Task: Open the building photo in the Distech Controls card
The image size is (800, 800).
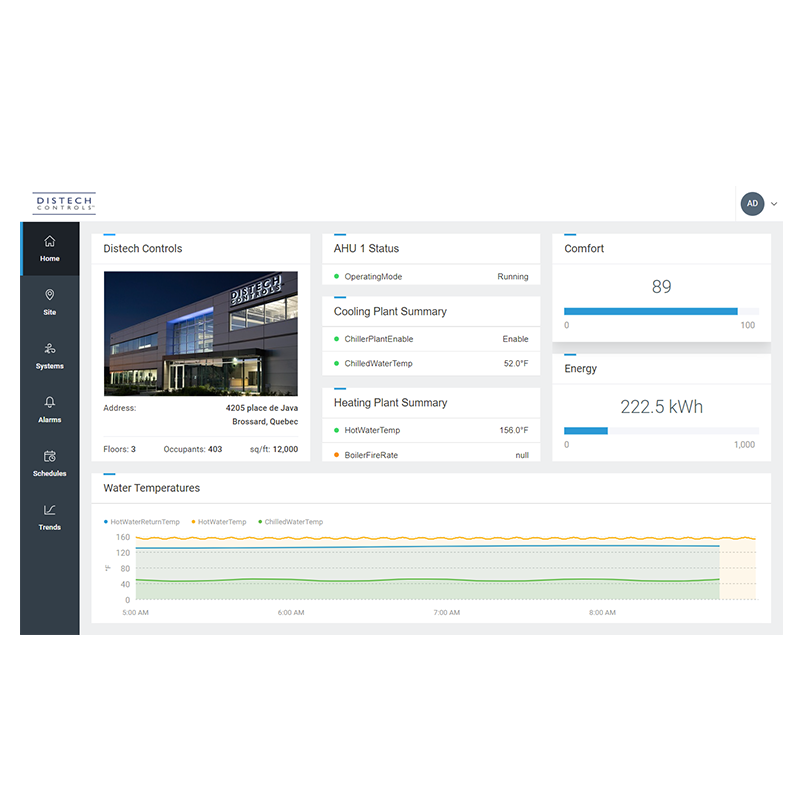Action: [x=200, y=333]
